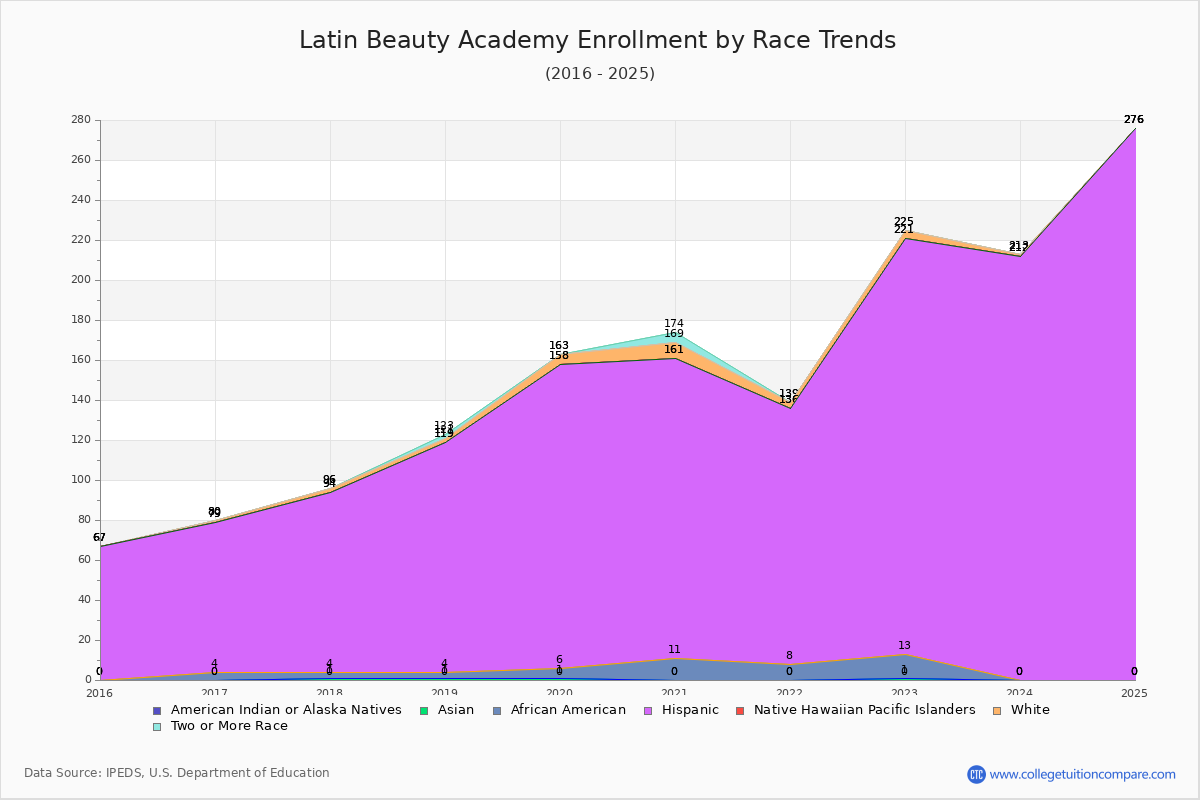Click the CTC logo icon
1200x800 pixels.
pos(976,774)
